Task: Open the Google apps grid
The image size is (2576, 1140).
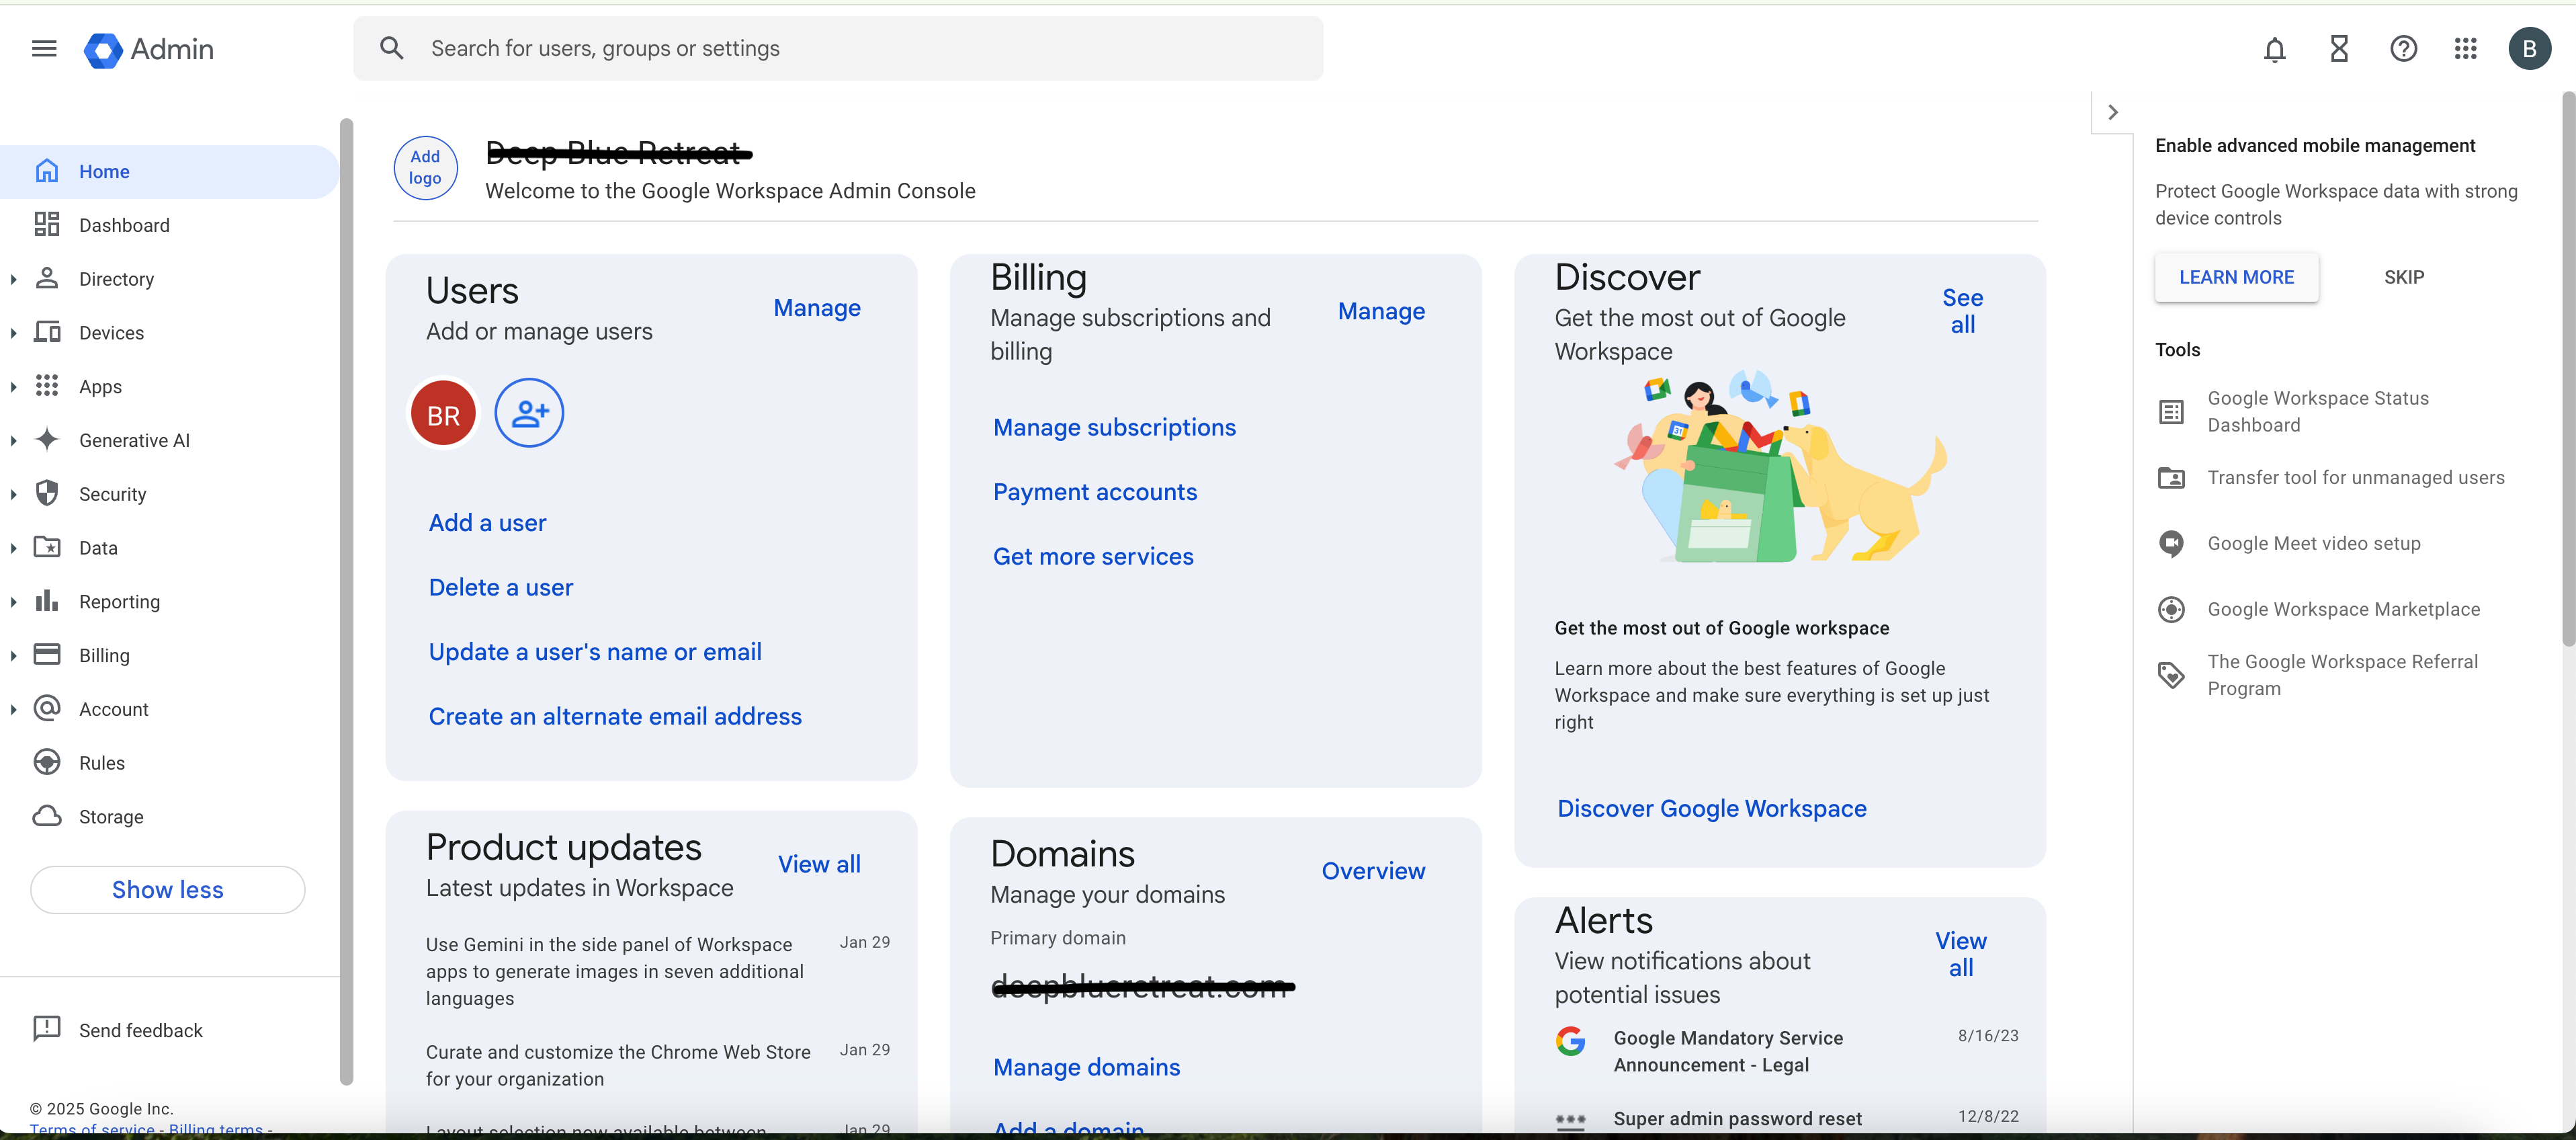Action: (2465, 49)
